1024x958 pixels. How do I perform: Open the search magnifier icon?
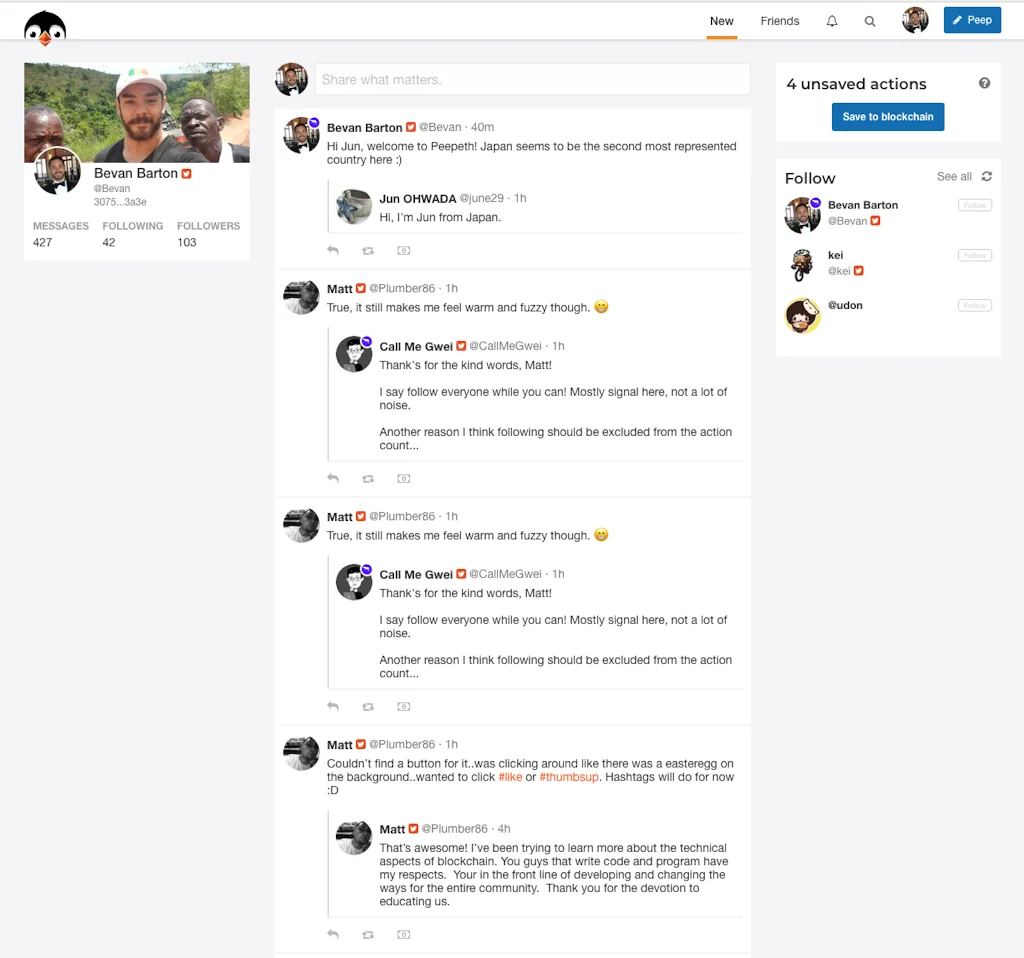(x=869, y=21)
